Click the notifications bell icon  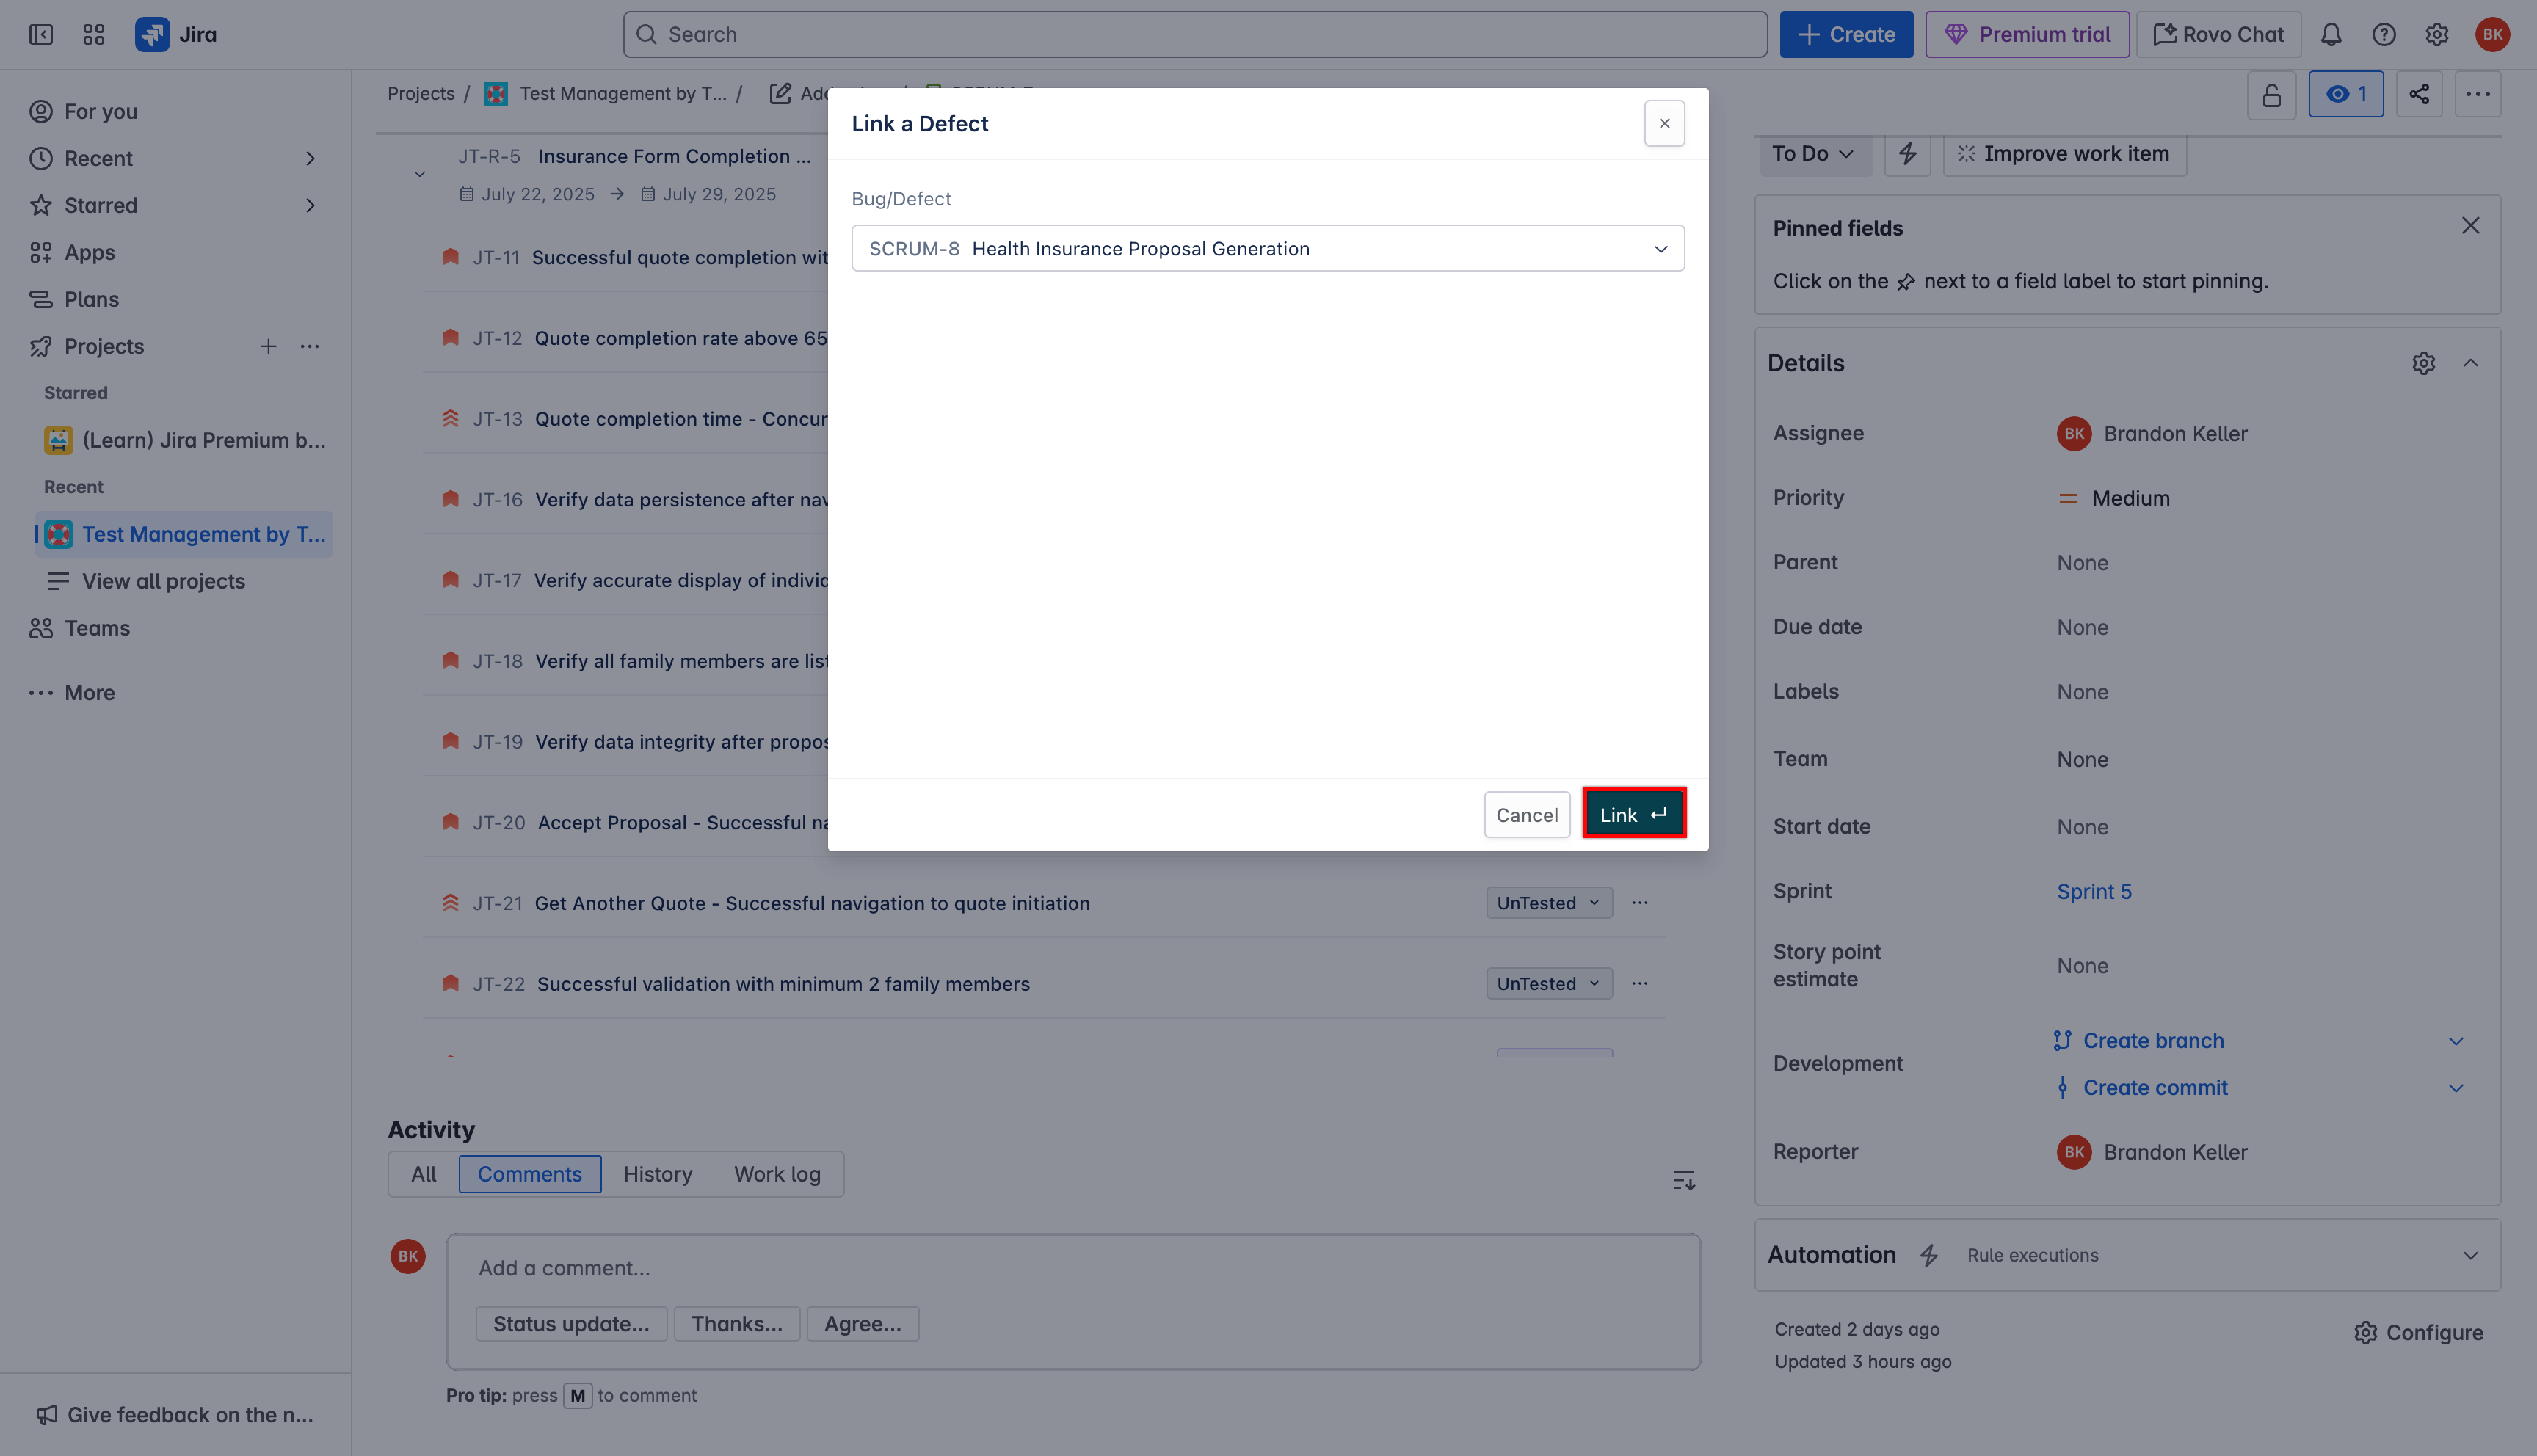2331,35
